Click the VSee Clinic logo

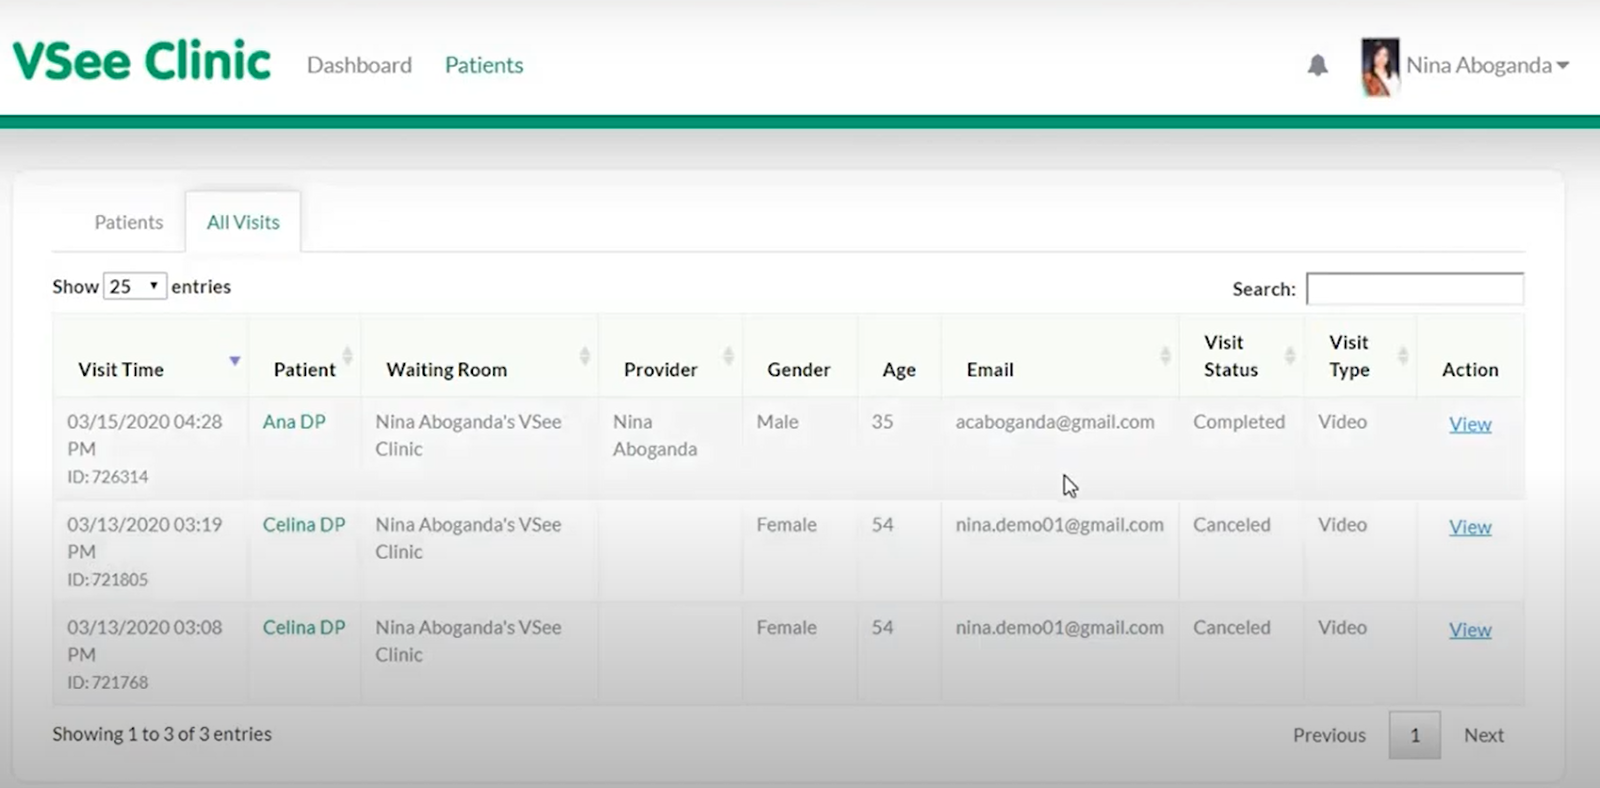tap(141, 61)
